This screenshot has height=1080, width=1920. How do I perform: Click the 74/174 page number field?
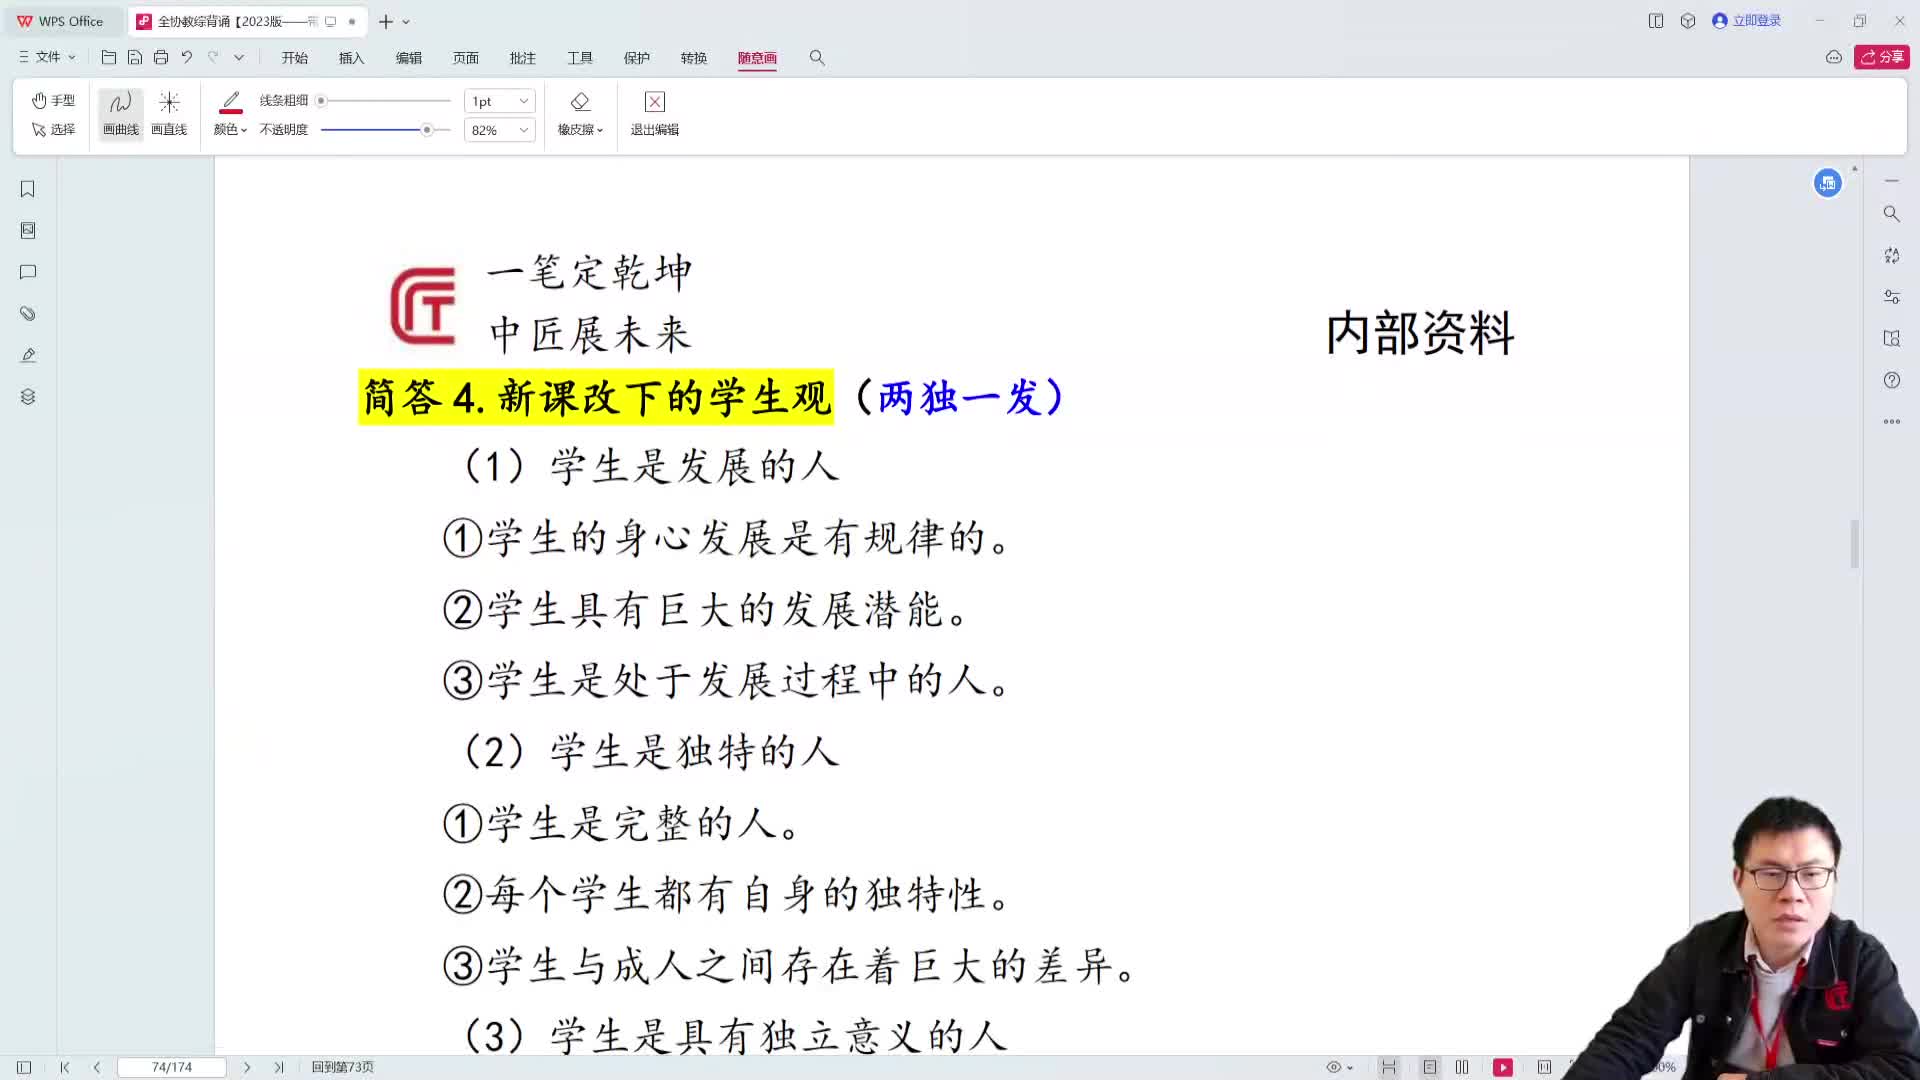coord(172,1067)
